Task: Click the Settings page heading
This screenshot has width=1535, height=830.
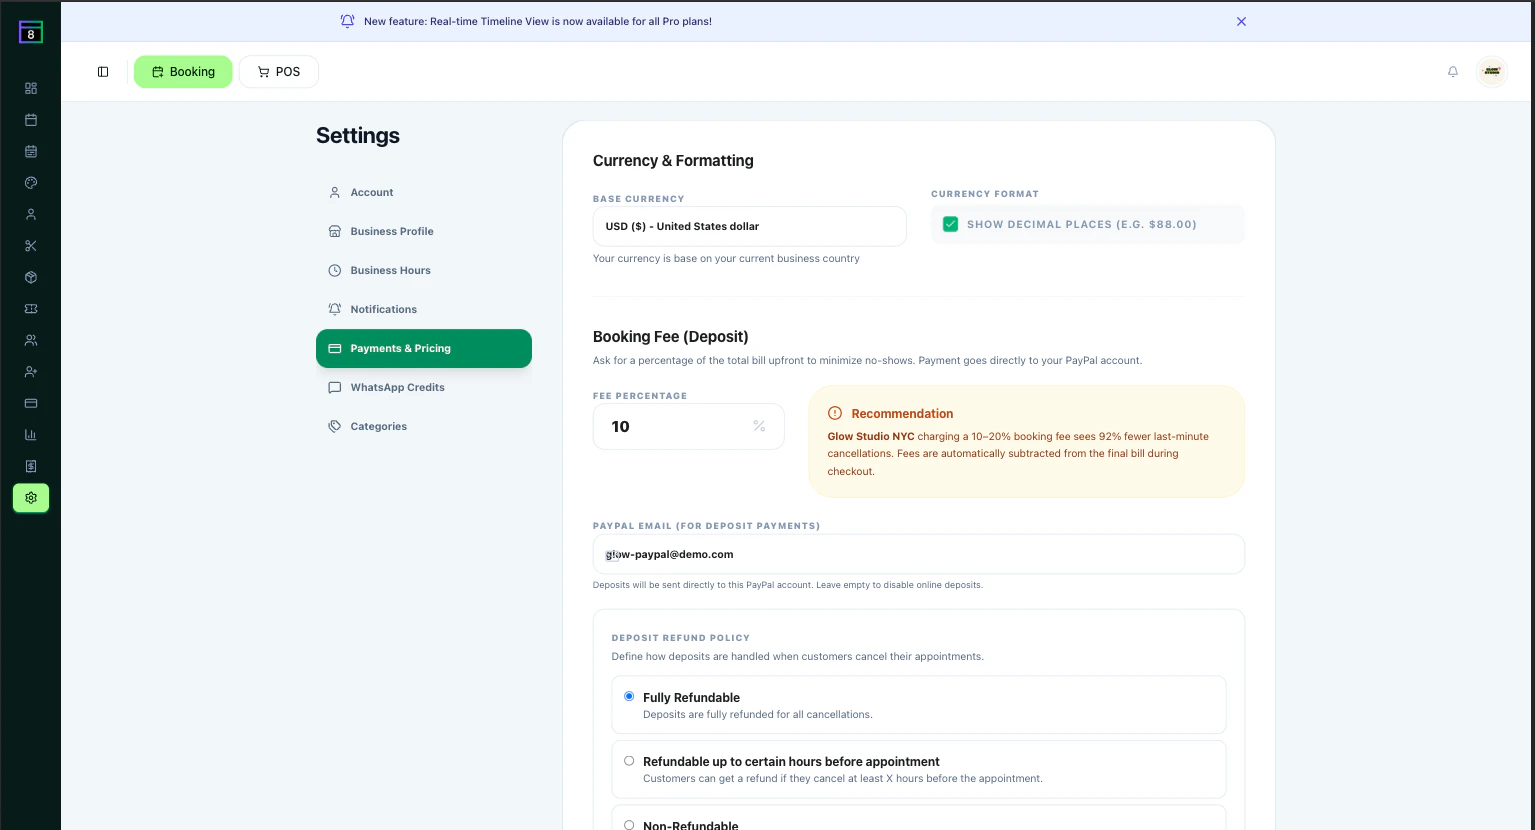Action: click(x=358, y=136)
